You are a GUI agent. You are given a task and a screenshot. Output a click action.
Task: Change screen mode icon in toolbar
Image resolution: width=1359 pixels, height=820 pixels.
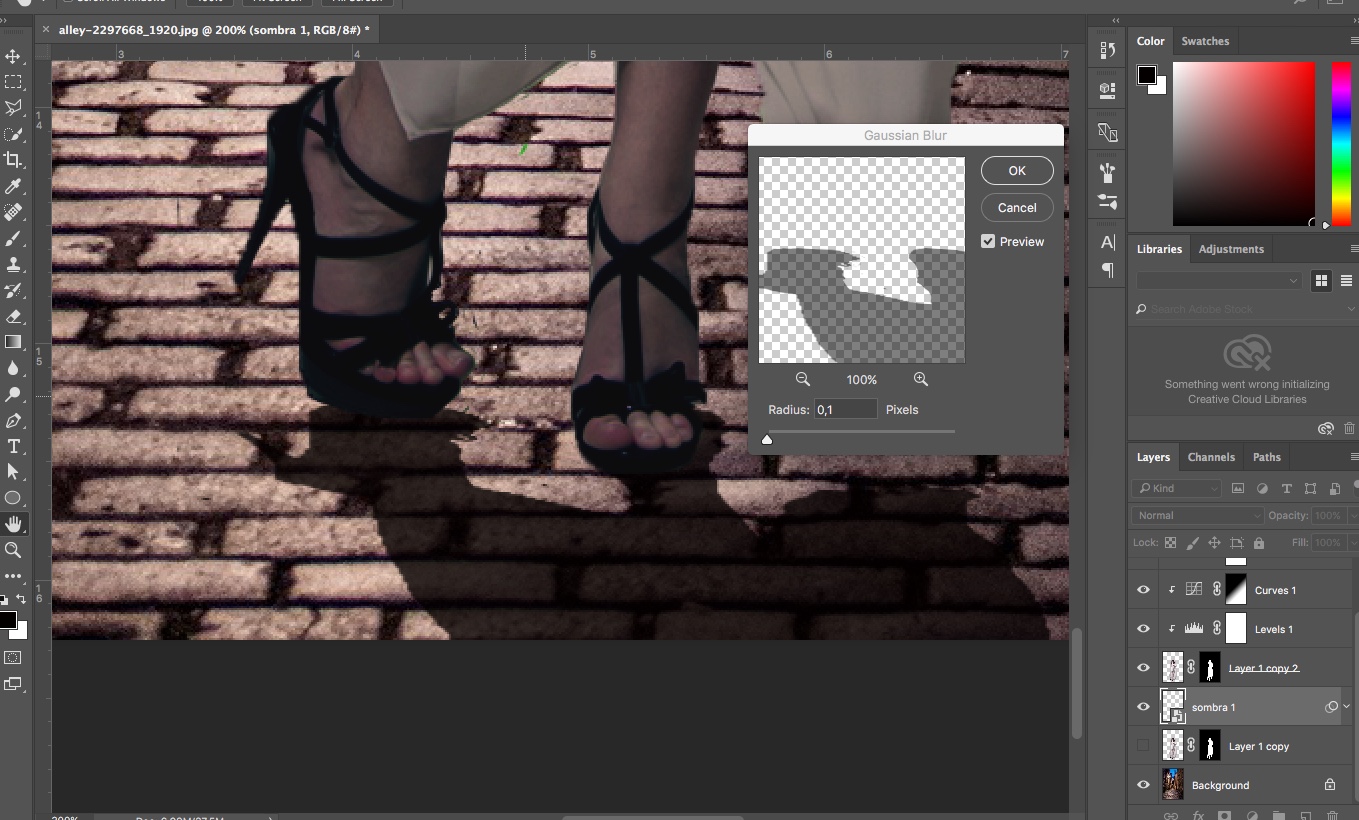[x=13, y=684]
